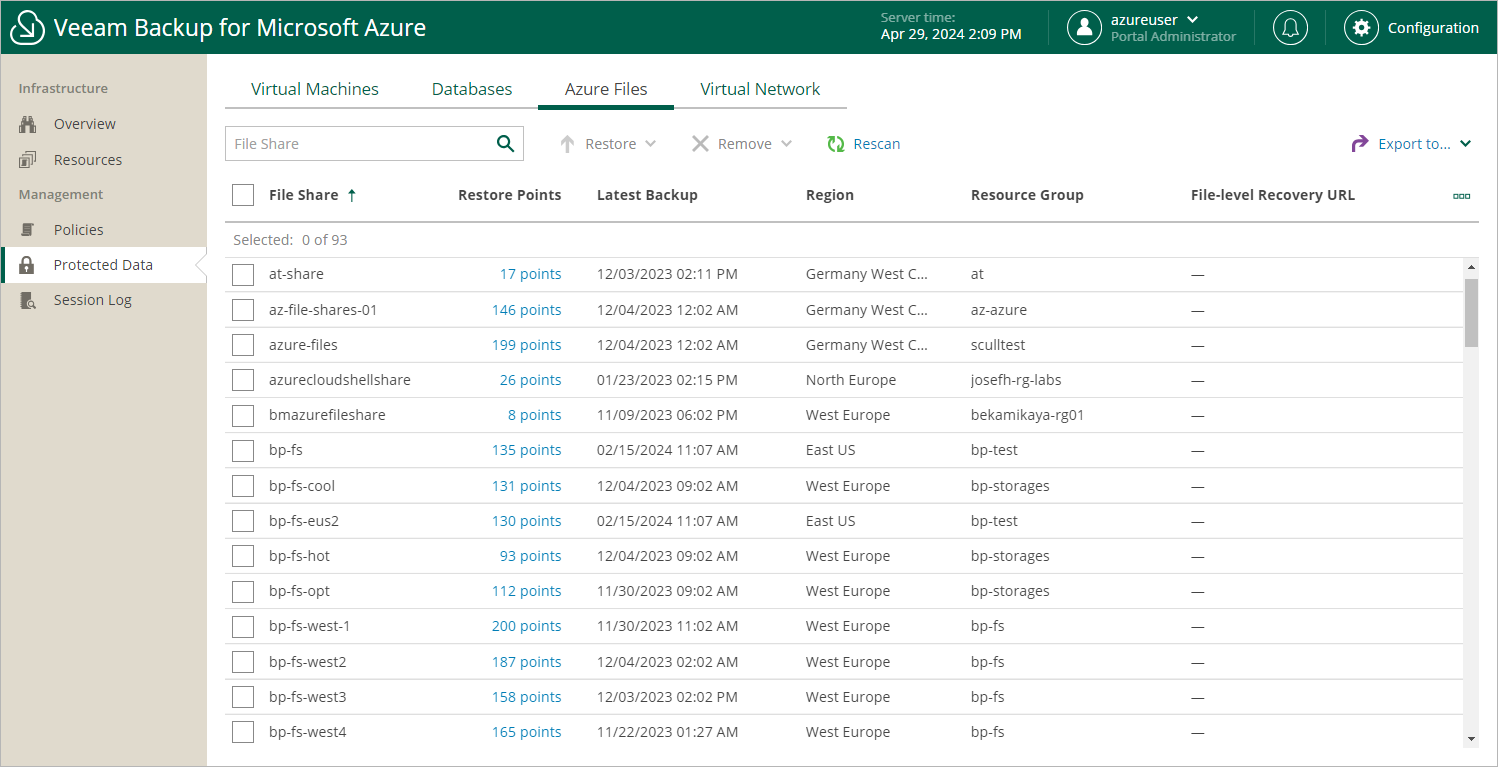
Task: Select the bmazurefileshare row checkbox
Action: click(x=243, y=415)
